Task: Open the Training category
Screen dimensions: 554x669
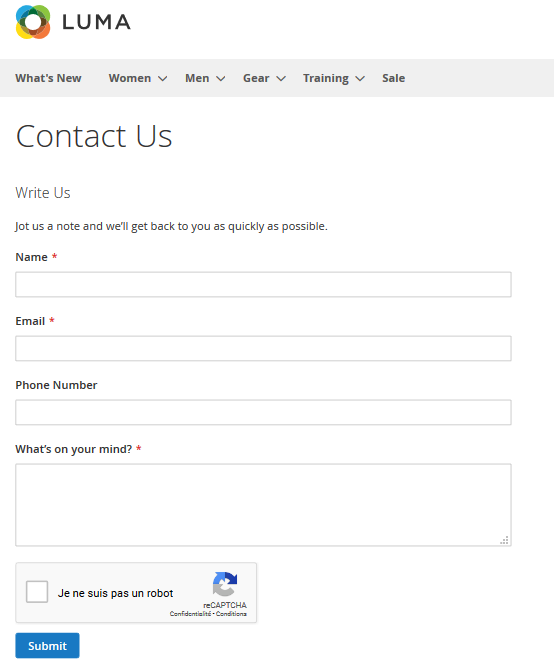Action: pos(326,78)
